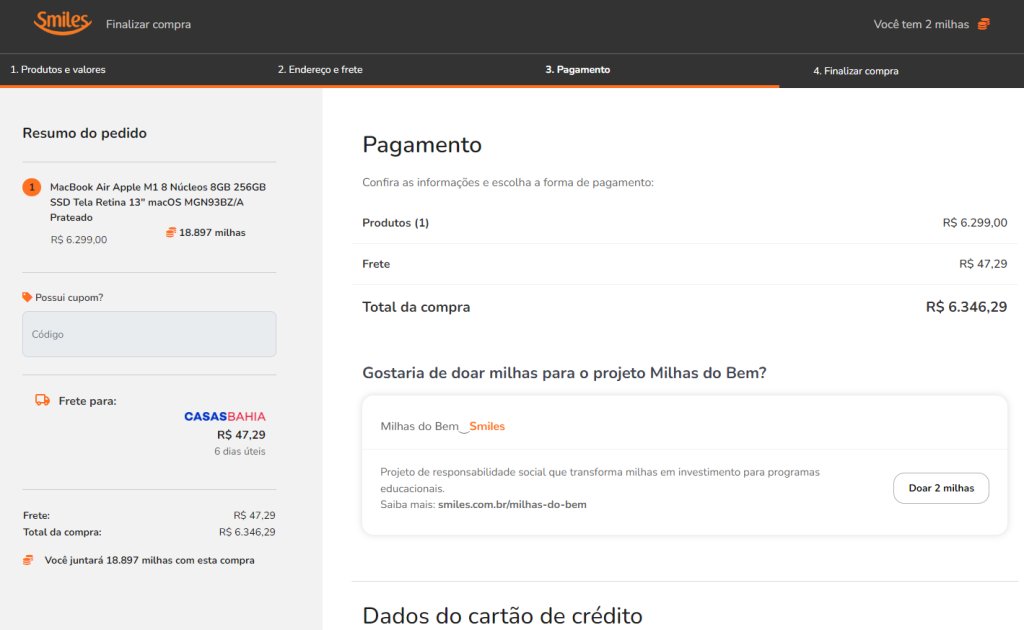Click 'Gostaria de doar milhas para o projeto Milhas do Bem?'
Image resolution: width=1024 pixels, height=630 pixels.
(564, 373)
